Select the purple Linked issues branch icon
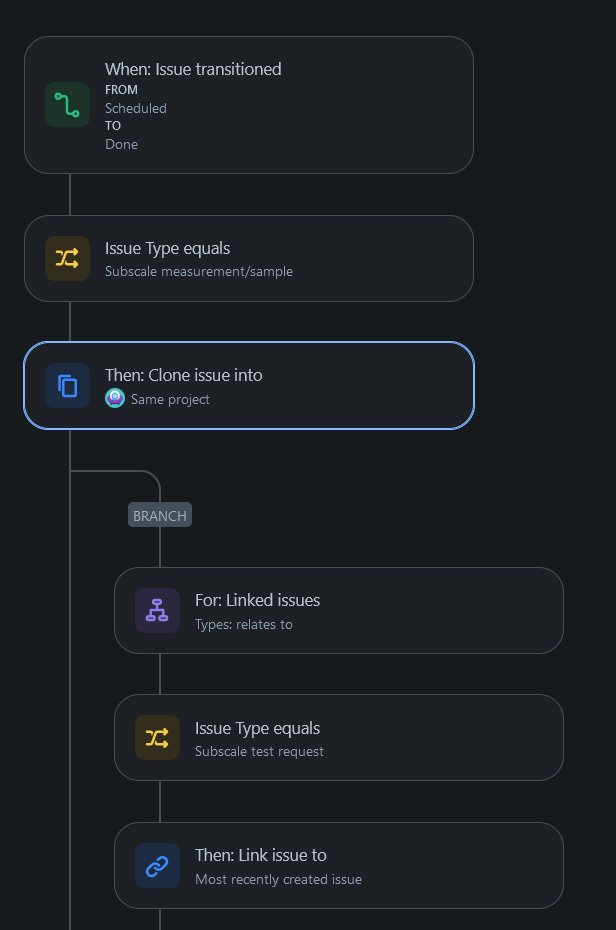Image resolution: width=616 pixels, height=930 pixels. [x=157, y=610]
